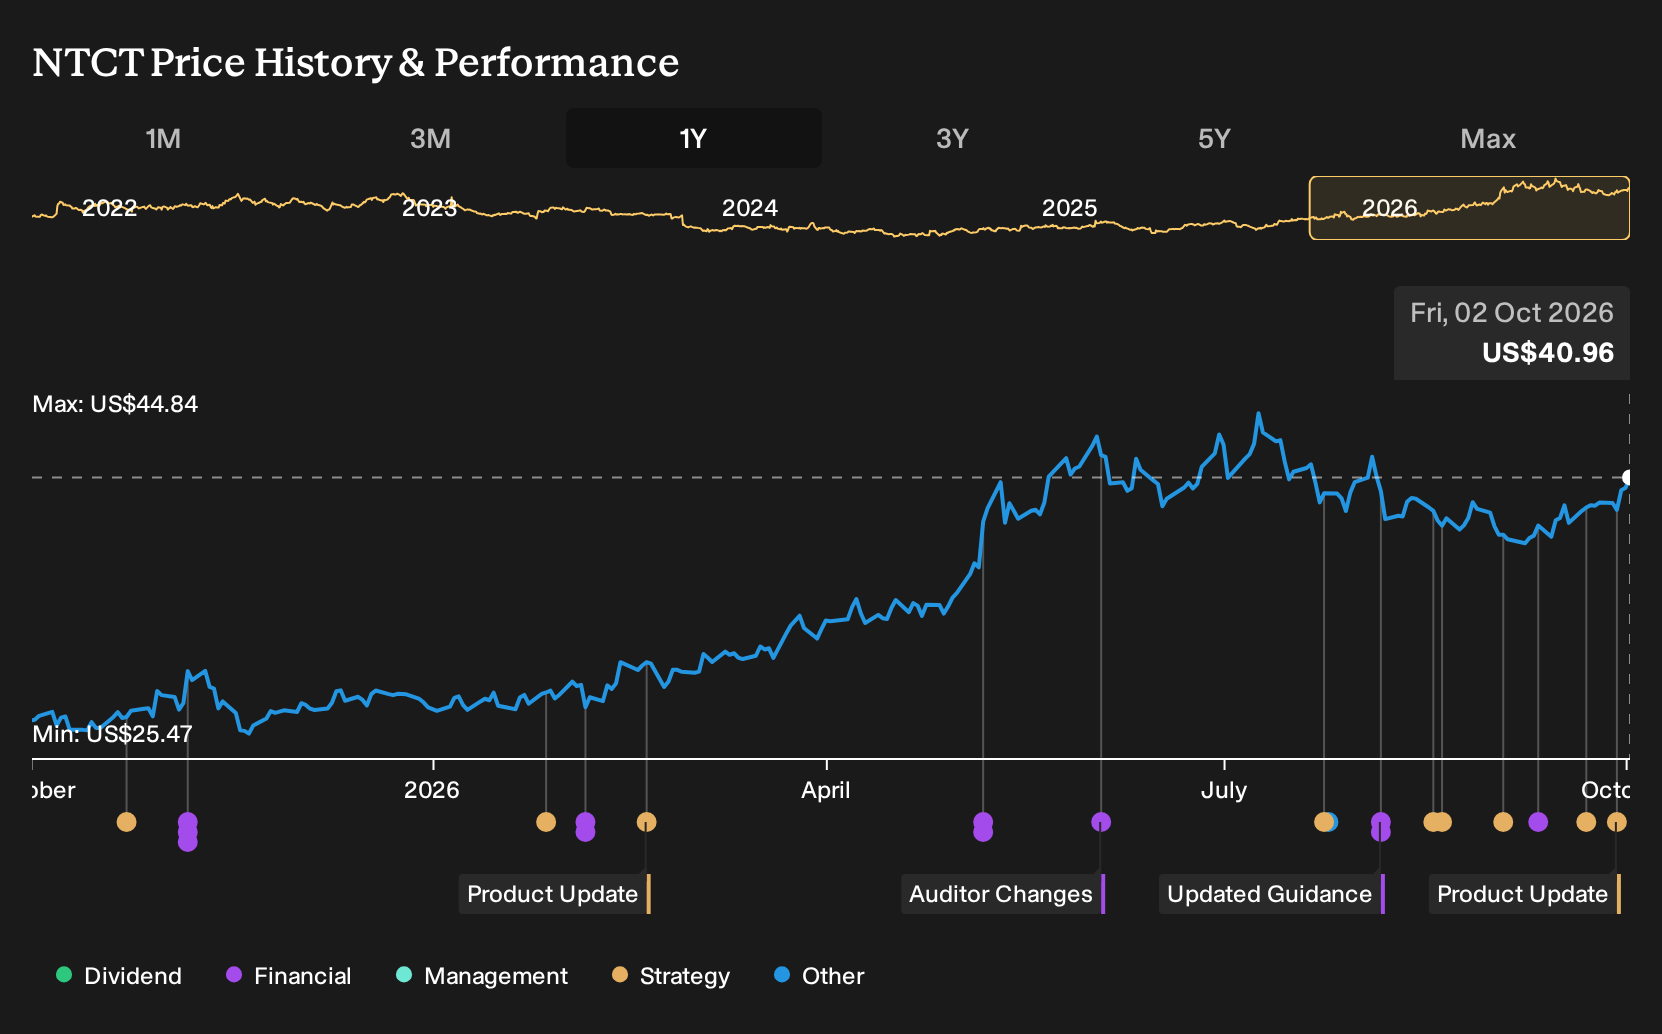Click the stacked purple Financial markers in October 2025

[188, 832]
